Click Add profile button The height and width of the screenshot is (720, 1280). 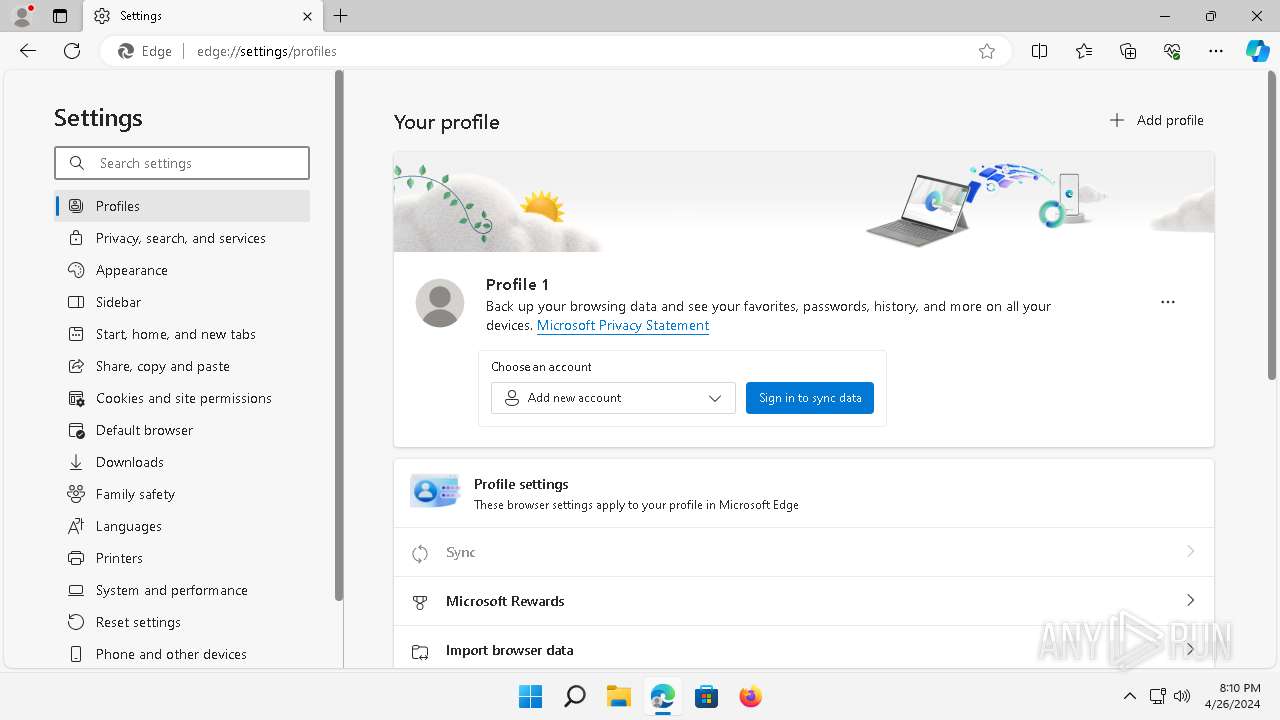pos(1156,120)
